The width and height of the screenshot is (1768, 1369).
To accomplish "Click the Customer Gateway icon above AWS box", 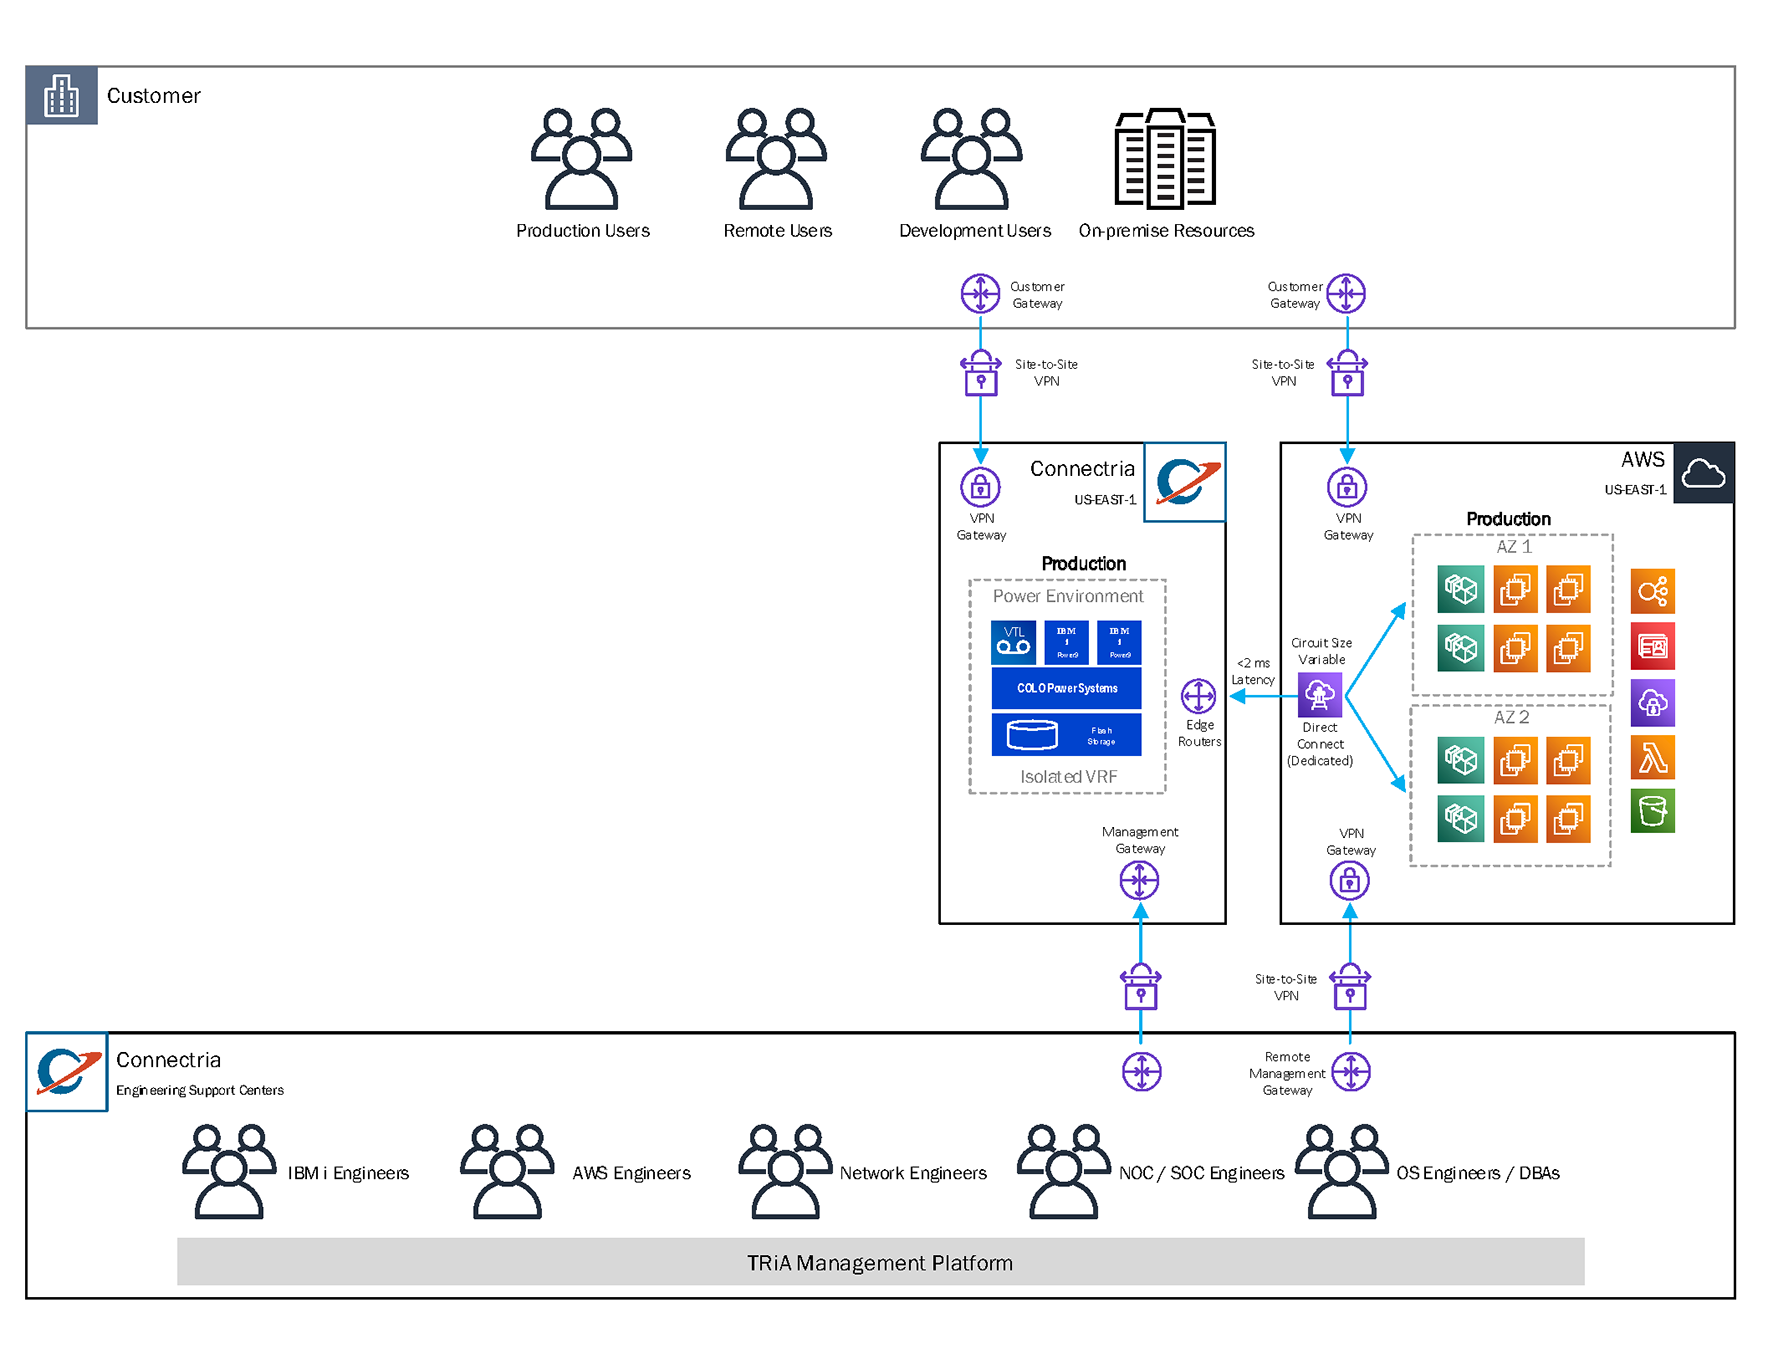I will (x=1346, y=294).
